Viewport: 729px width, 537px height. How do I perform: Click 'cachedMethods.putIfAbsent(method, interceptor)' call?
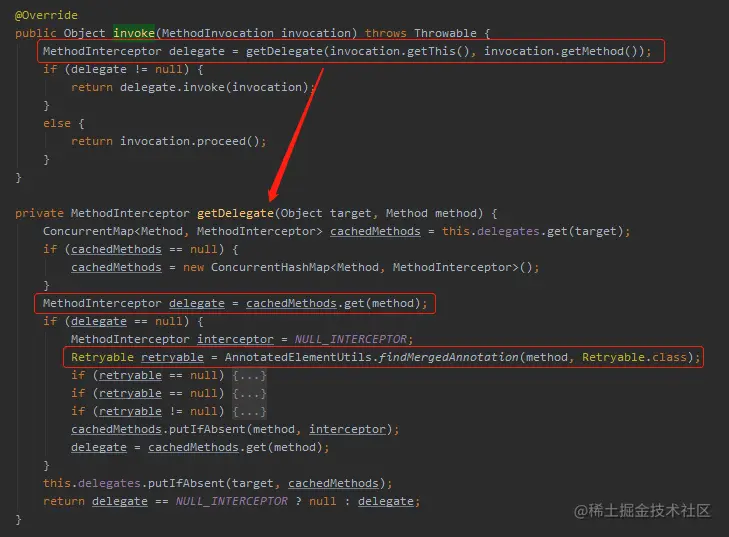(232, 429)
